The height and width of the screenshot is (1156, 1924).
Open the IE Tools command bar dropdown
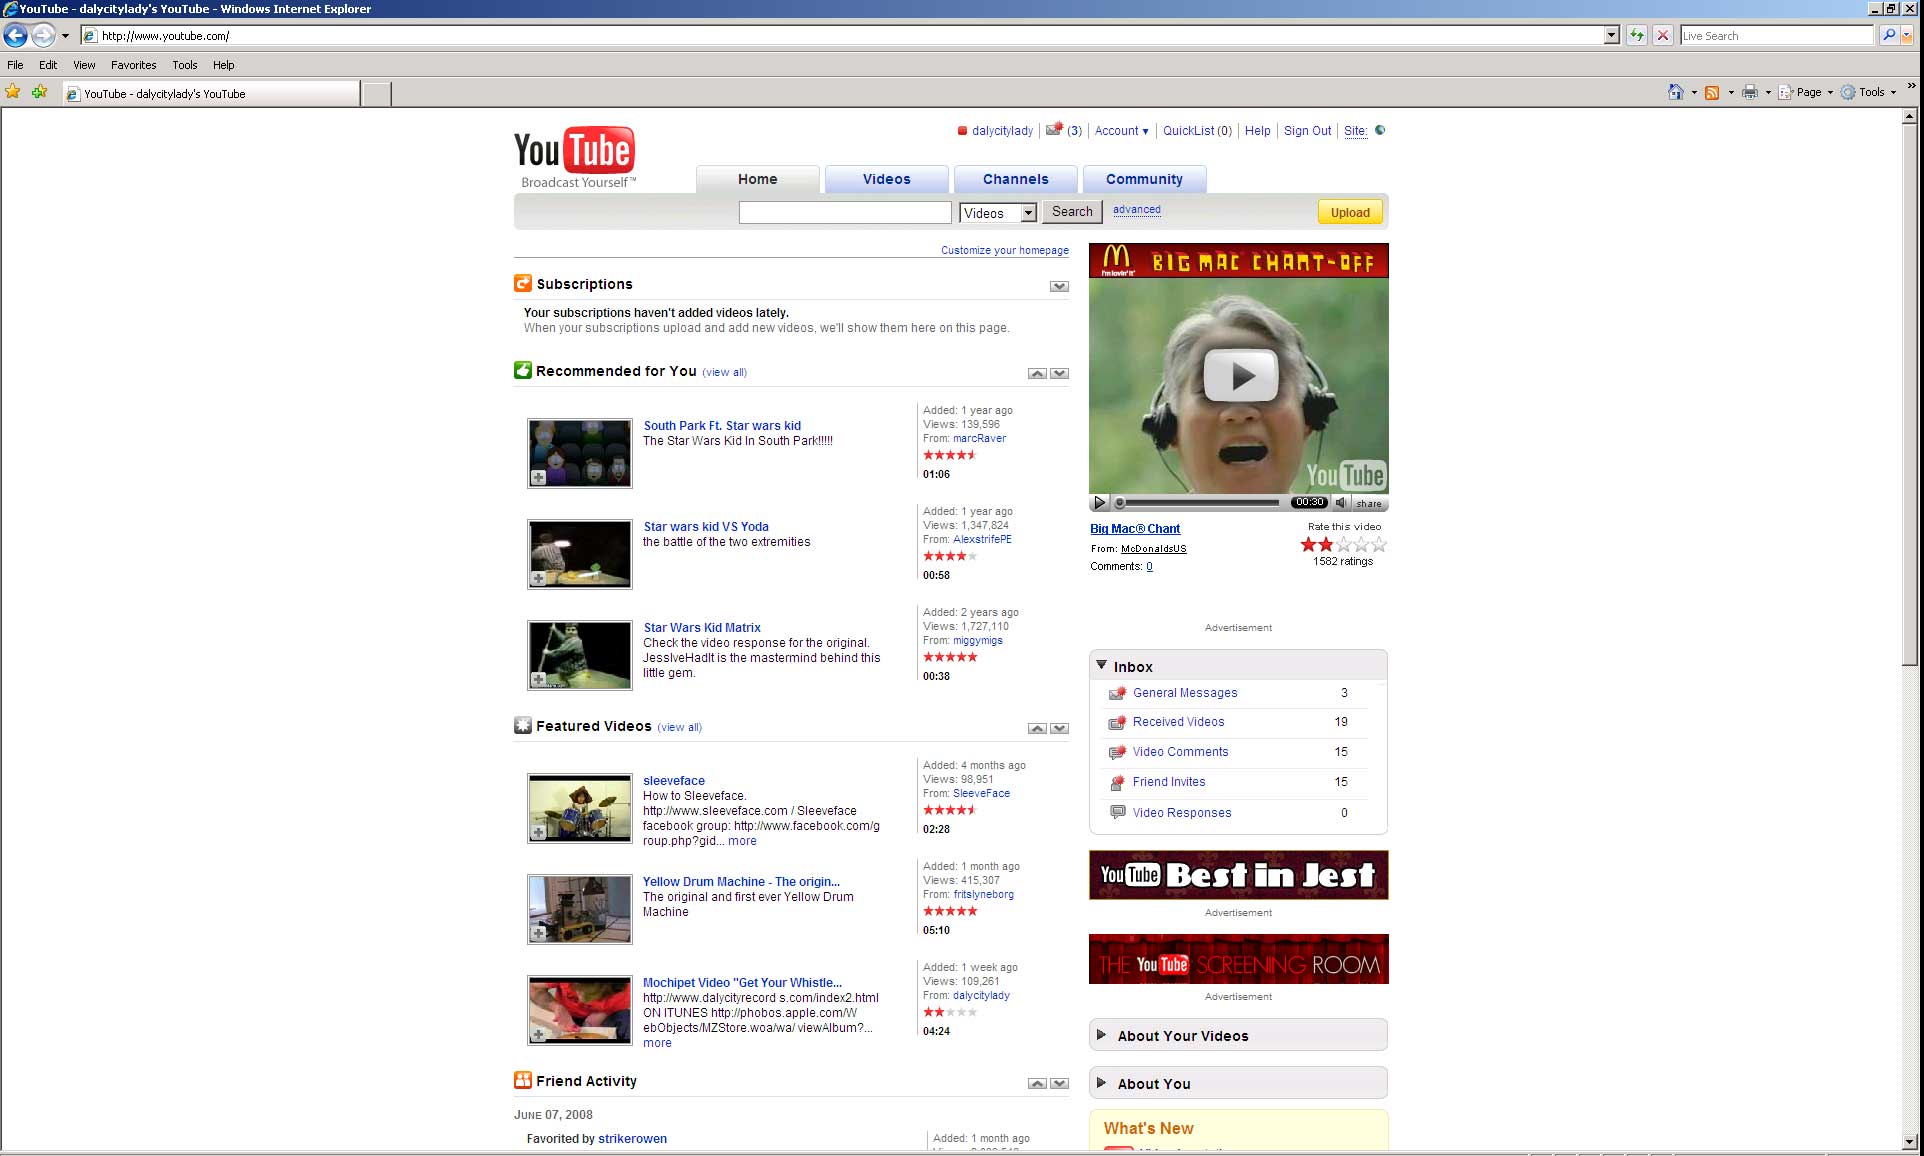tap(1869, 92)
